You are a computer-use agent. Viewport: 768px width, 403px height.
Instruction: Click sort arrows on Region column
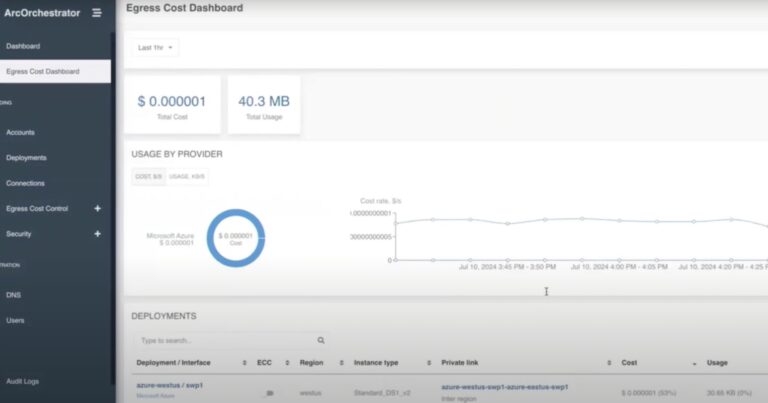click(341, 362)
